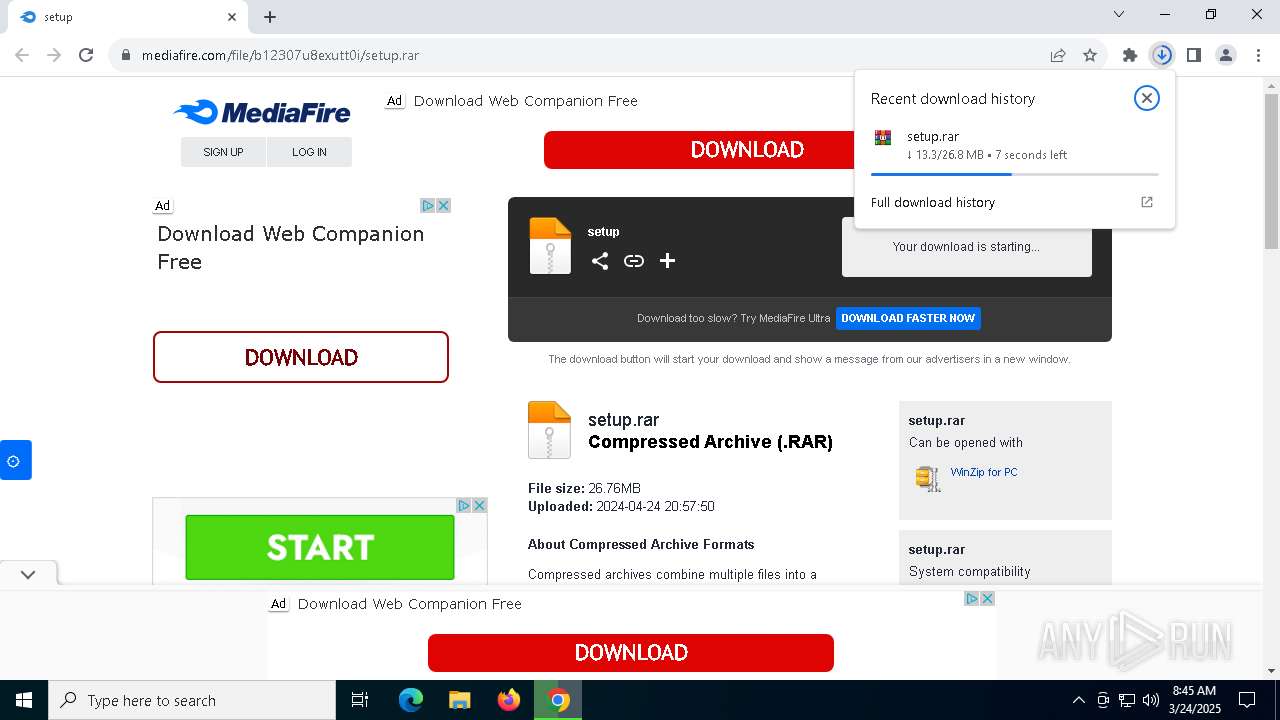Click the LOG IN button
1280x720 pixels.
click(x=309, y=152)
